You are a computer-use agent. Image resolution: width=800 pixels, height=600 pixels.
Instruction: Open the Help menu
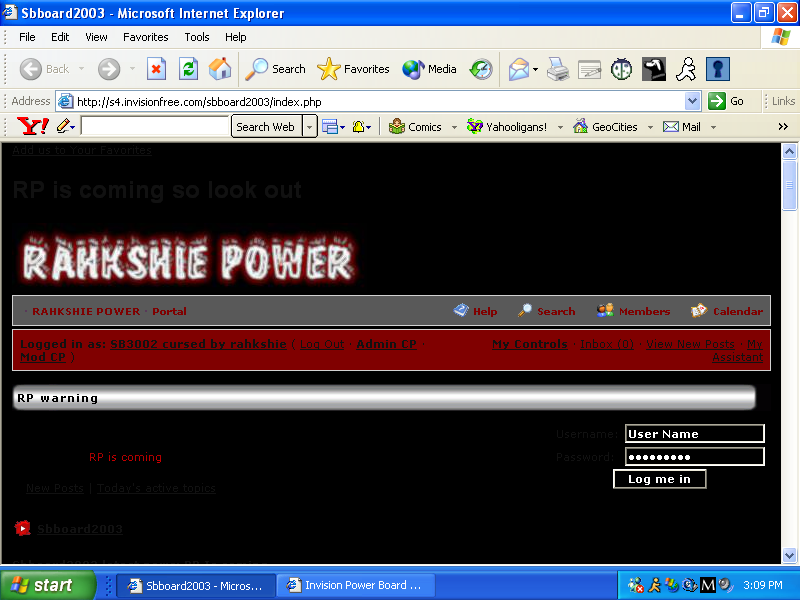tap(235, 37)
